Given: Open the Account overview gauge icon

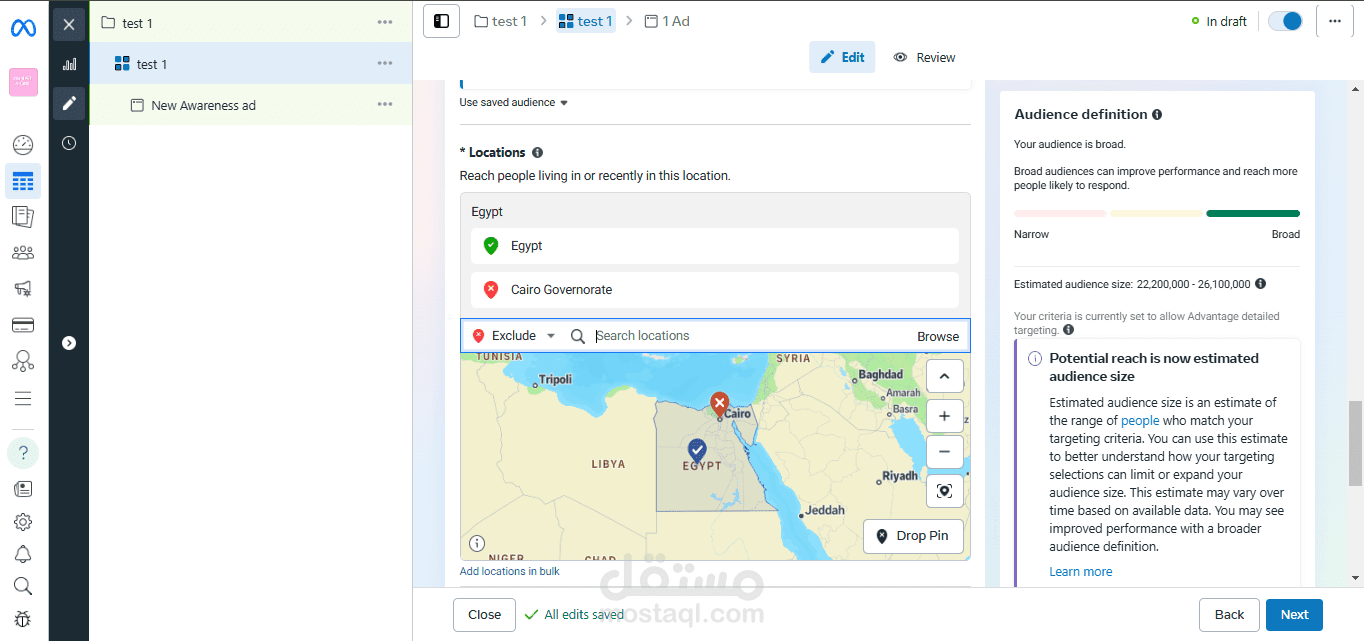Looking at the screenshot, I should [x=23, y=145].
